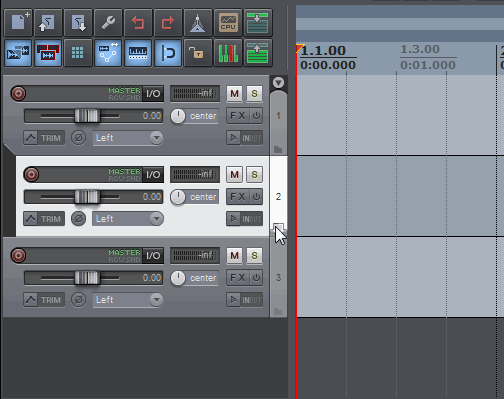Click the Open Project toolbar icon
This screenshot has width=504, height=399.
[48, 23]
